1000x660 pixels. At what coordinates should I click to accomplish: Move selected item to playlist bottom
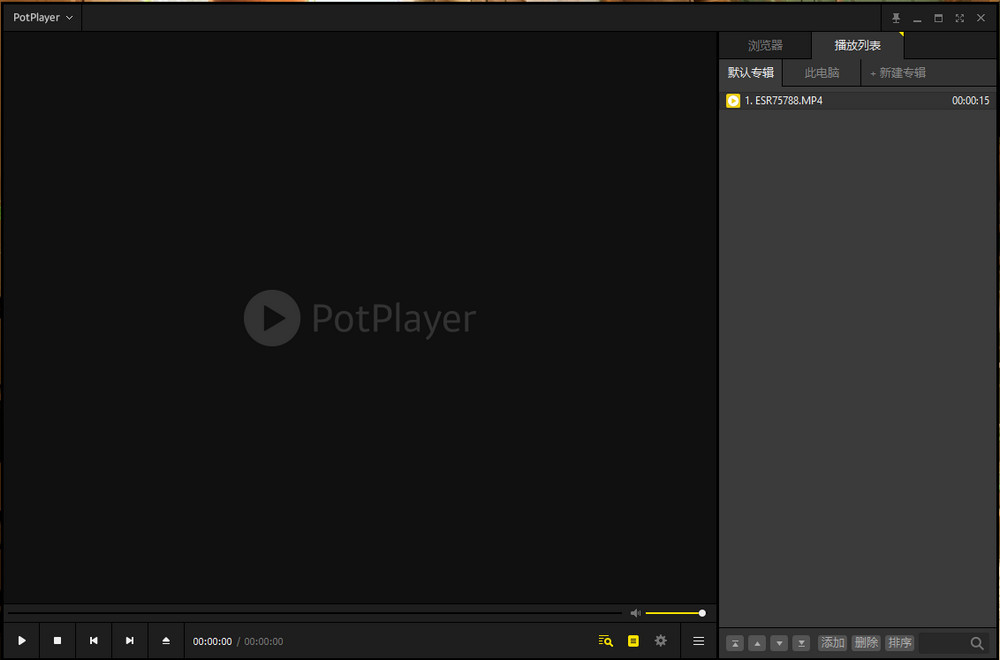tap(801, 643)
